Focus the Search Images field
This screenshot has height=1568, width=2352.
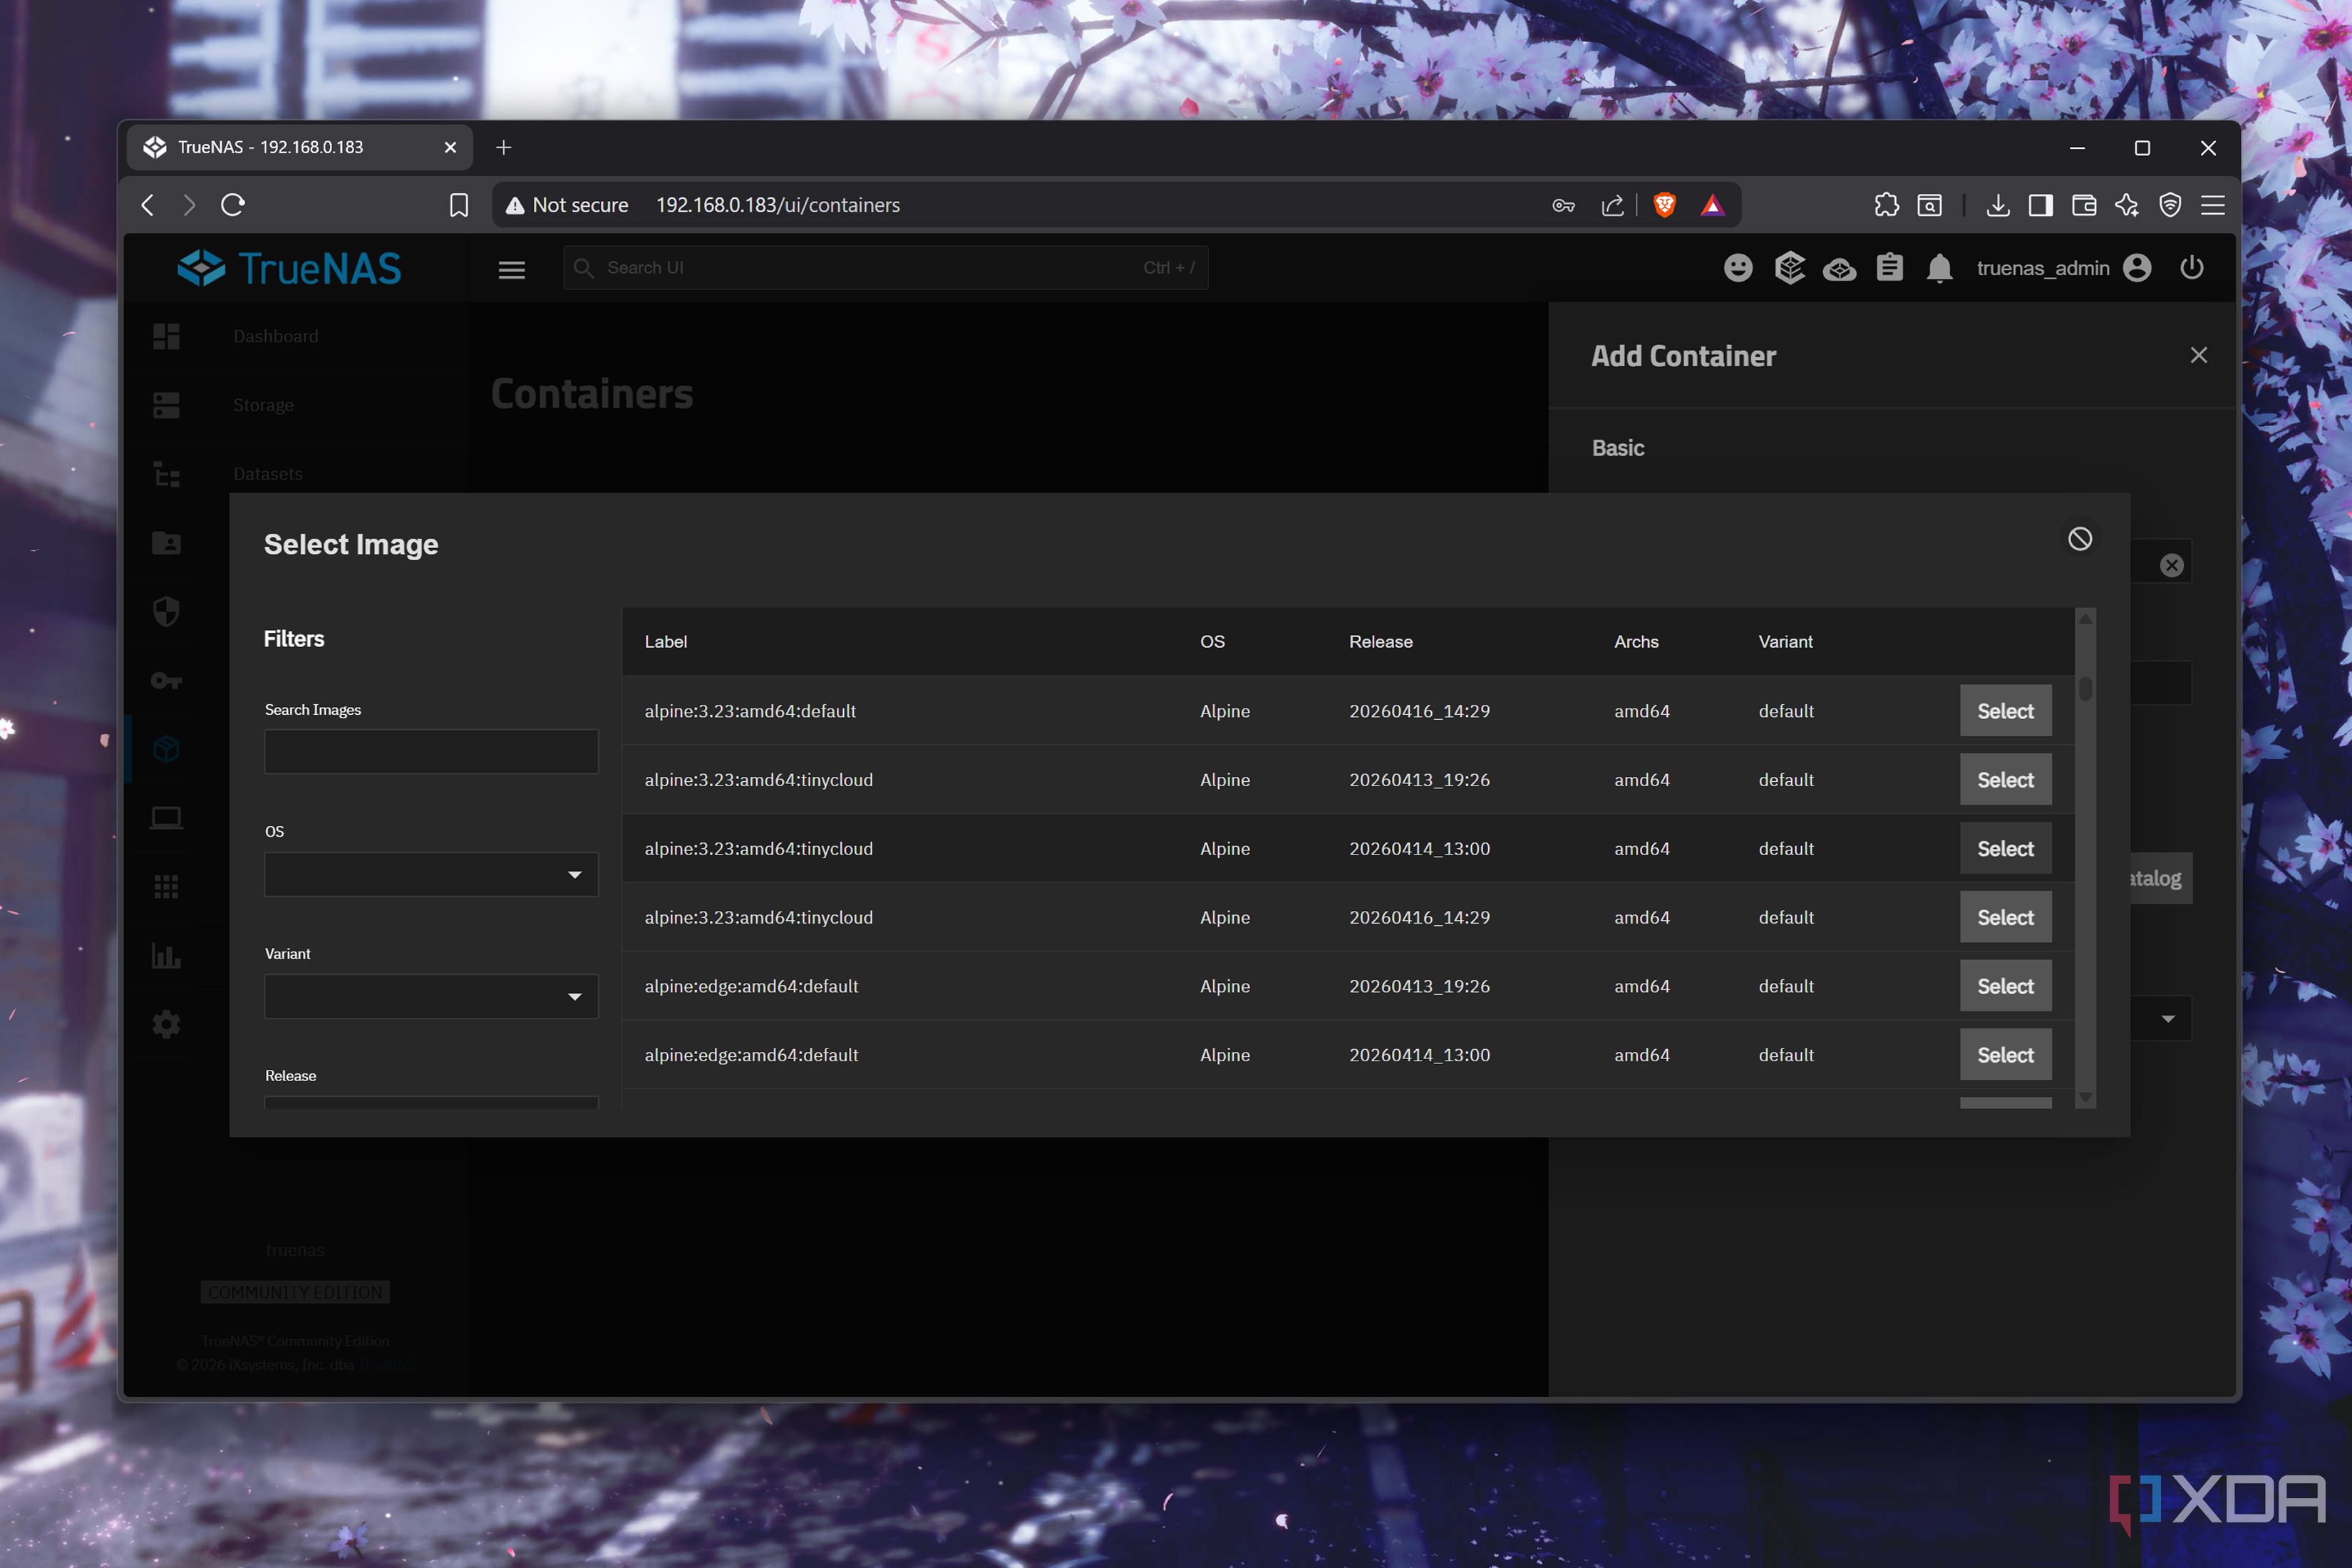tap(431, 751)
